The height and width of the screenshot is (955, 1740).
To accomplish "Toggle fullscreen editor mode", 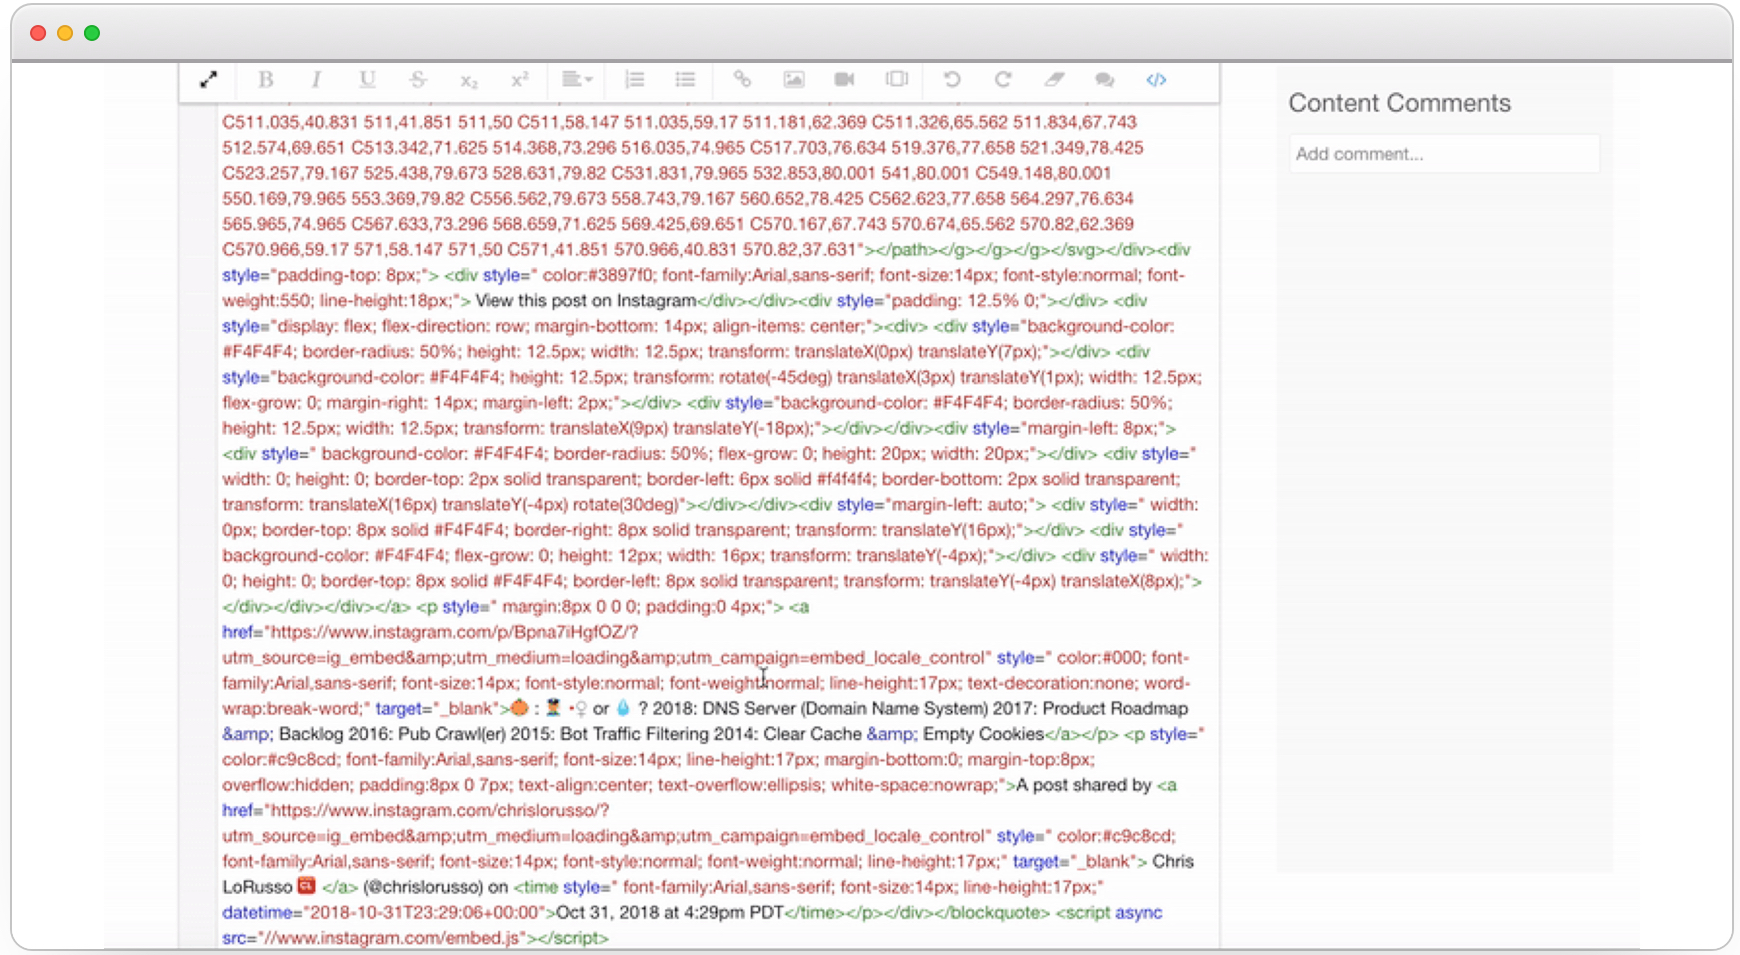I will click(x=208, y=80).
